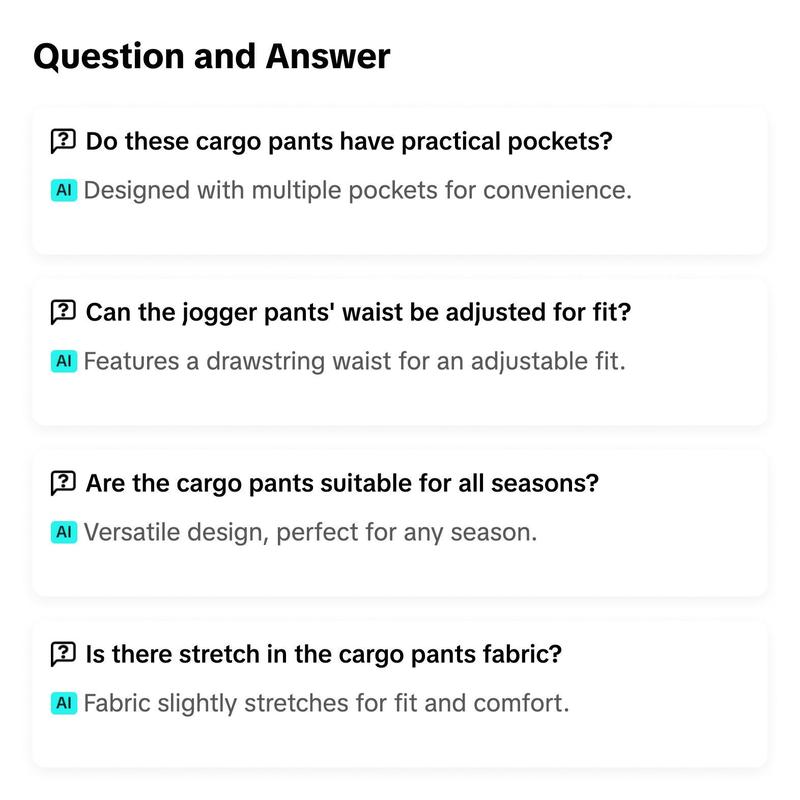
Task: Click the 'Question and Answer' heading
Action: click(x=212, y=56)
